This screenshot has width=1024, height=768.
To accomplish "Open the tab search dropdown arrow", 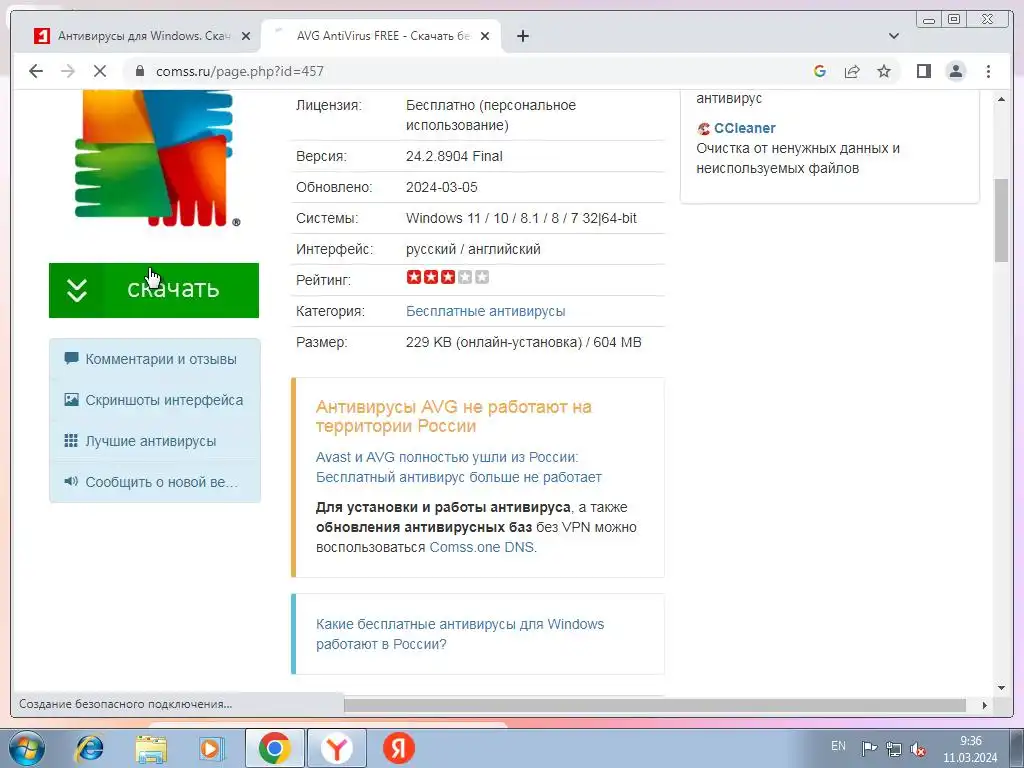I will (x=893, y=36).
